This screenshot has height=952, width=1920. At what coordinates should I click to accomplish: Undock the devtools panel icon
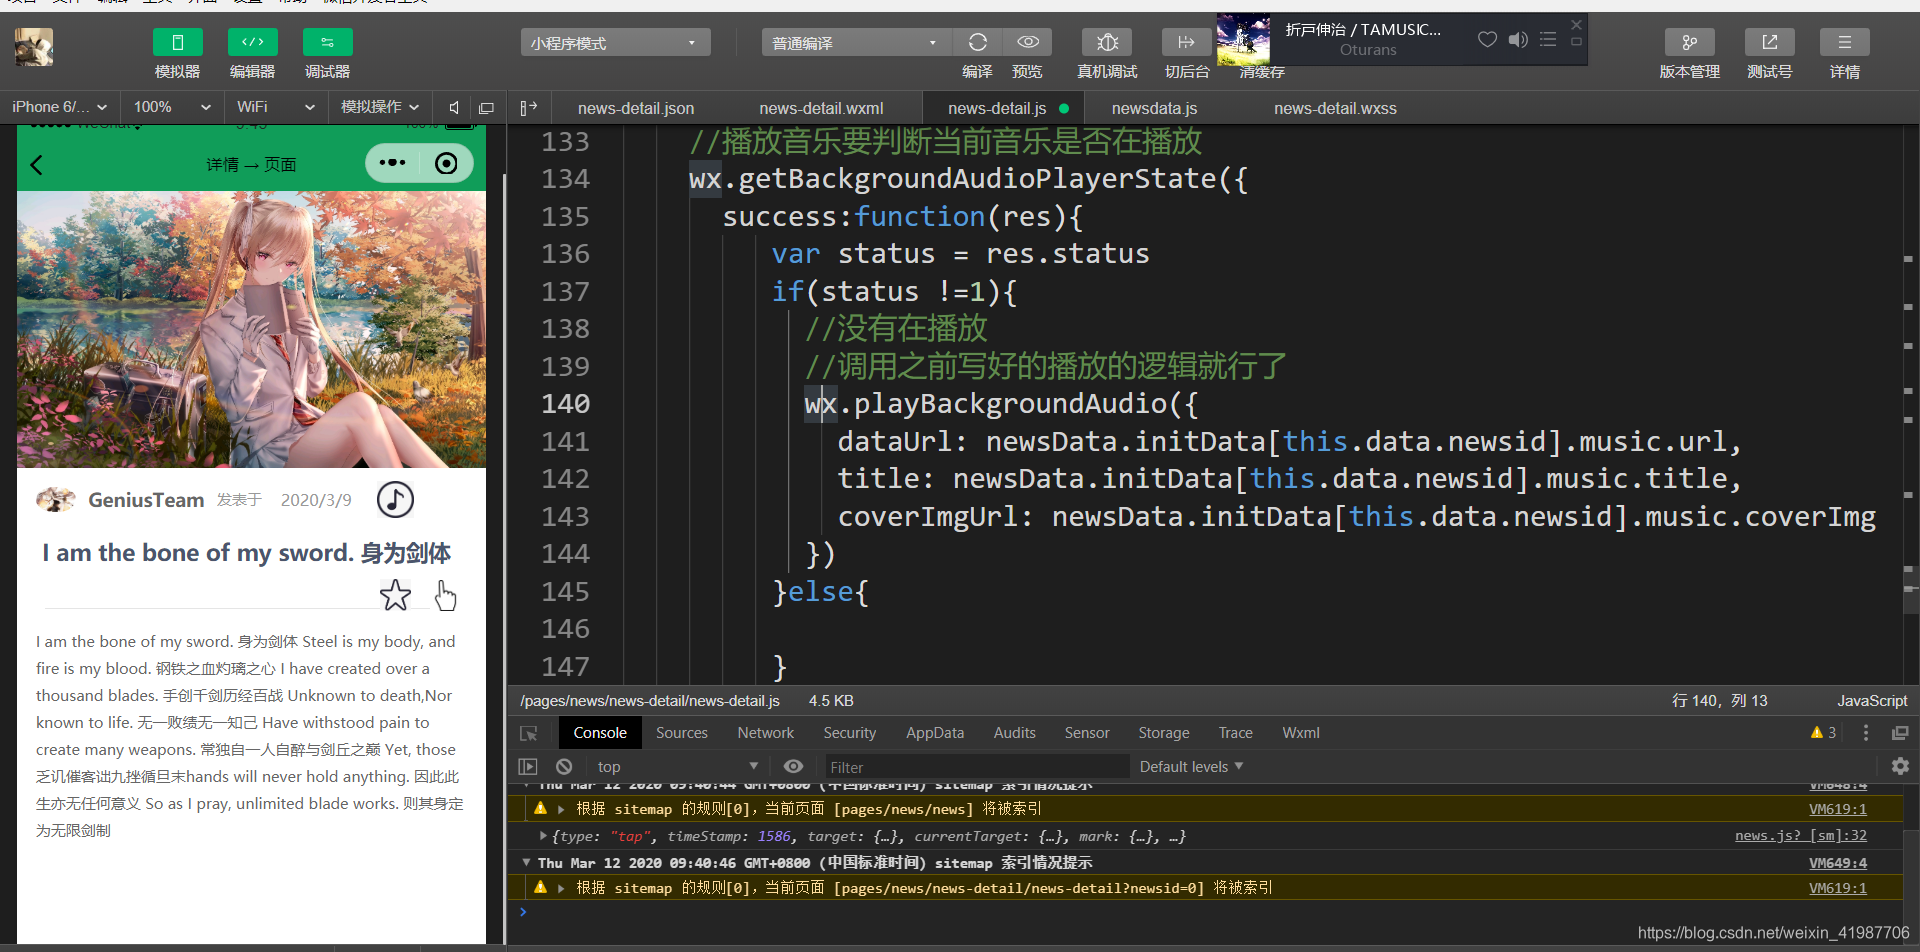coord(1900,733)
